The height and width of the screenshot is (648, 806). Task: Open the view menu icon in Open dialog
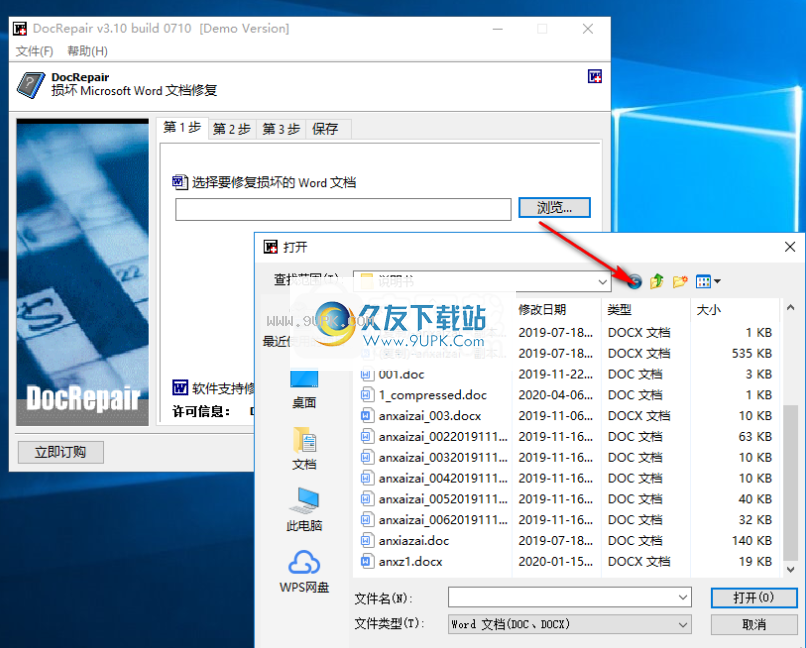[x=708, y=282]
